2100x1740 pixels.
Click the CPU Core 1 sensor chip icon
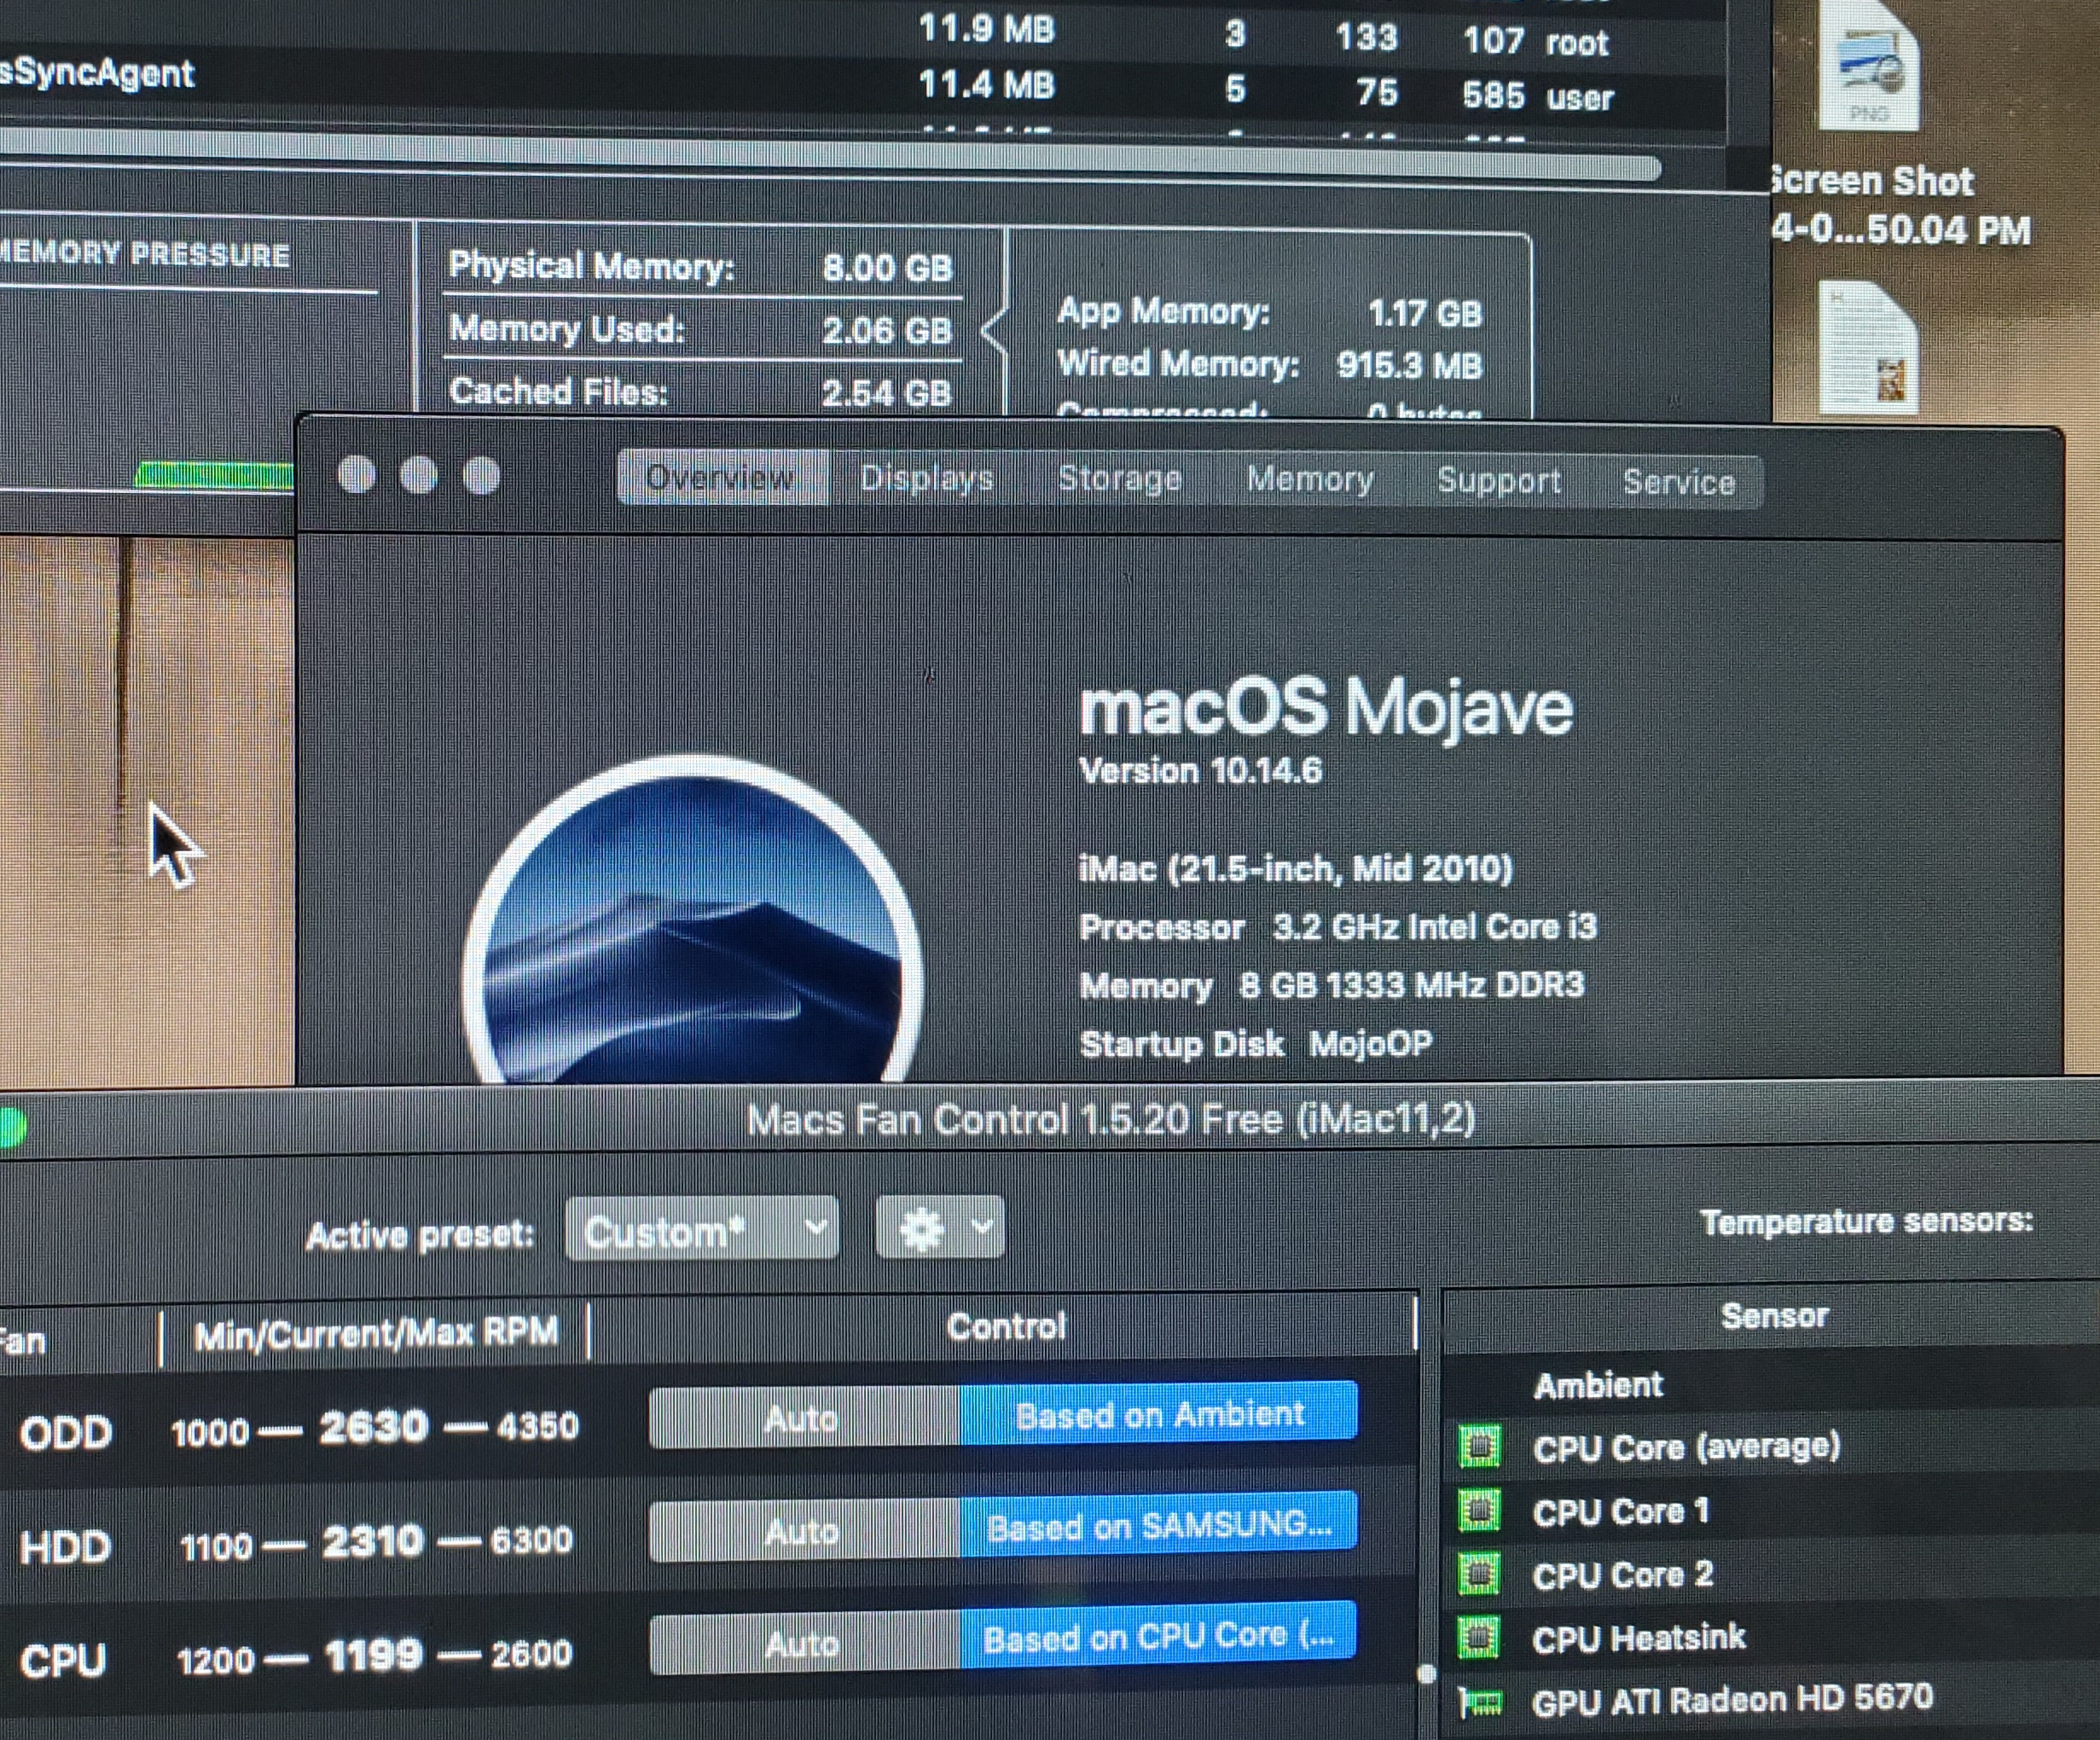click(1479, 1510)
